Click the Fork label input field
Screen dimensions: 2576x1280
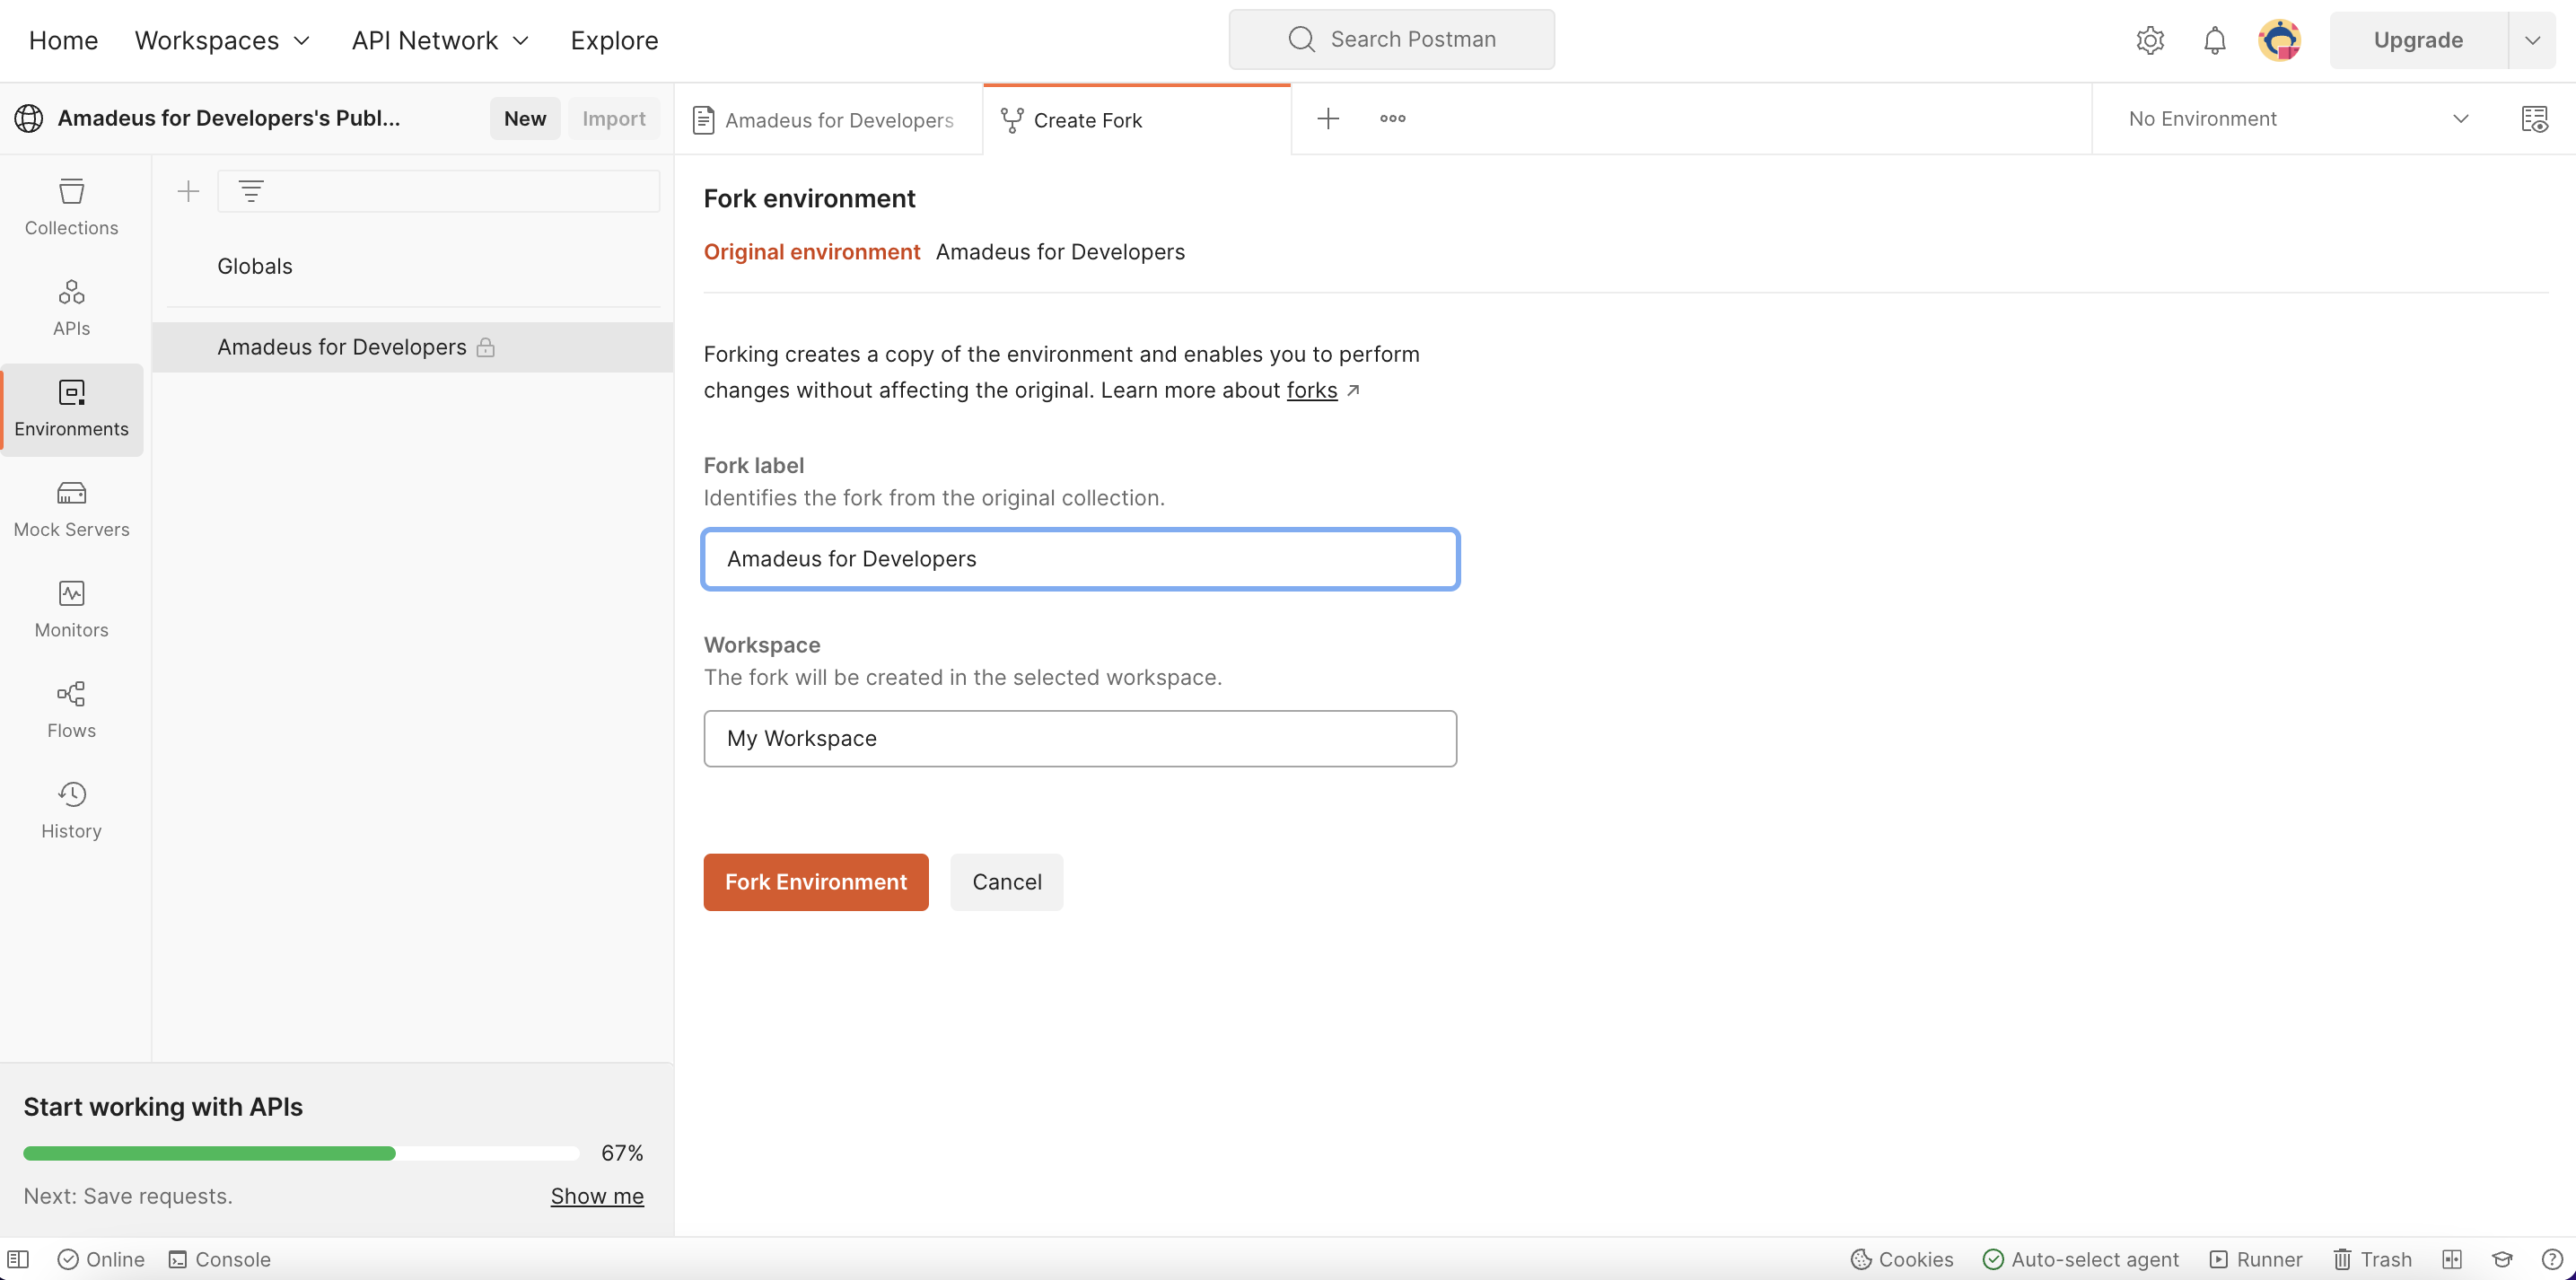[x=1080, y=559]
